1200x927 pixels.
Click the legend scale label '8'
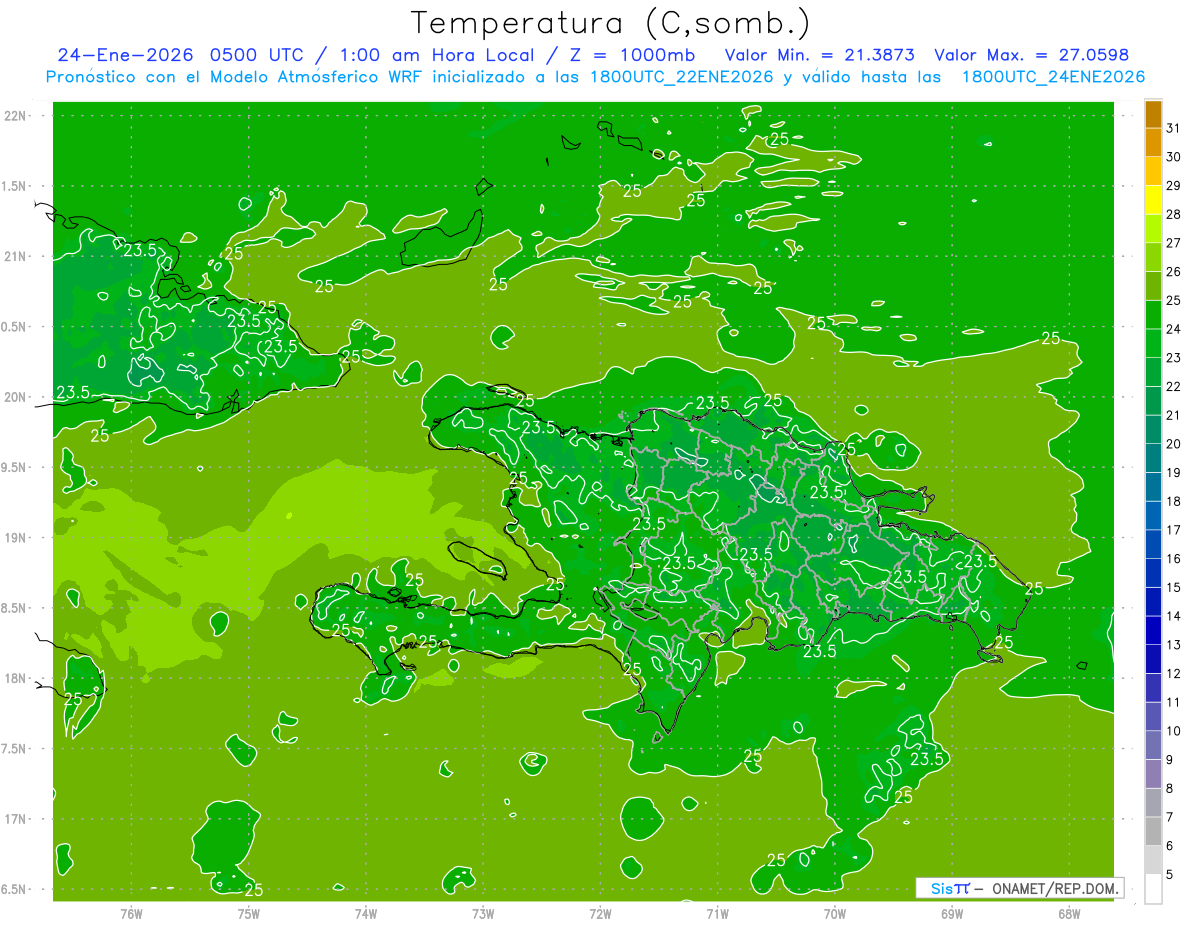click(1169, 789)
